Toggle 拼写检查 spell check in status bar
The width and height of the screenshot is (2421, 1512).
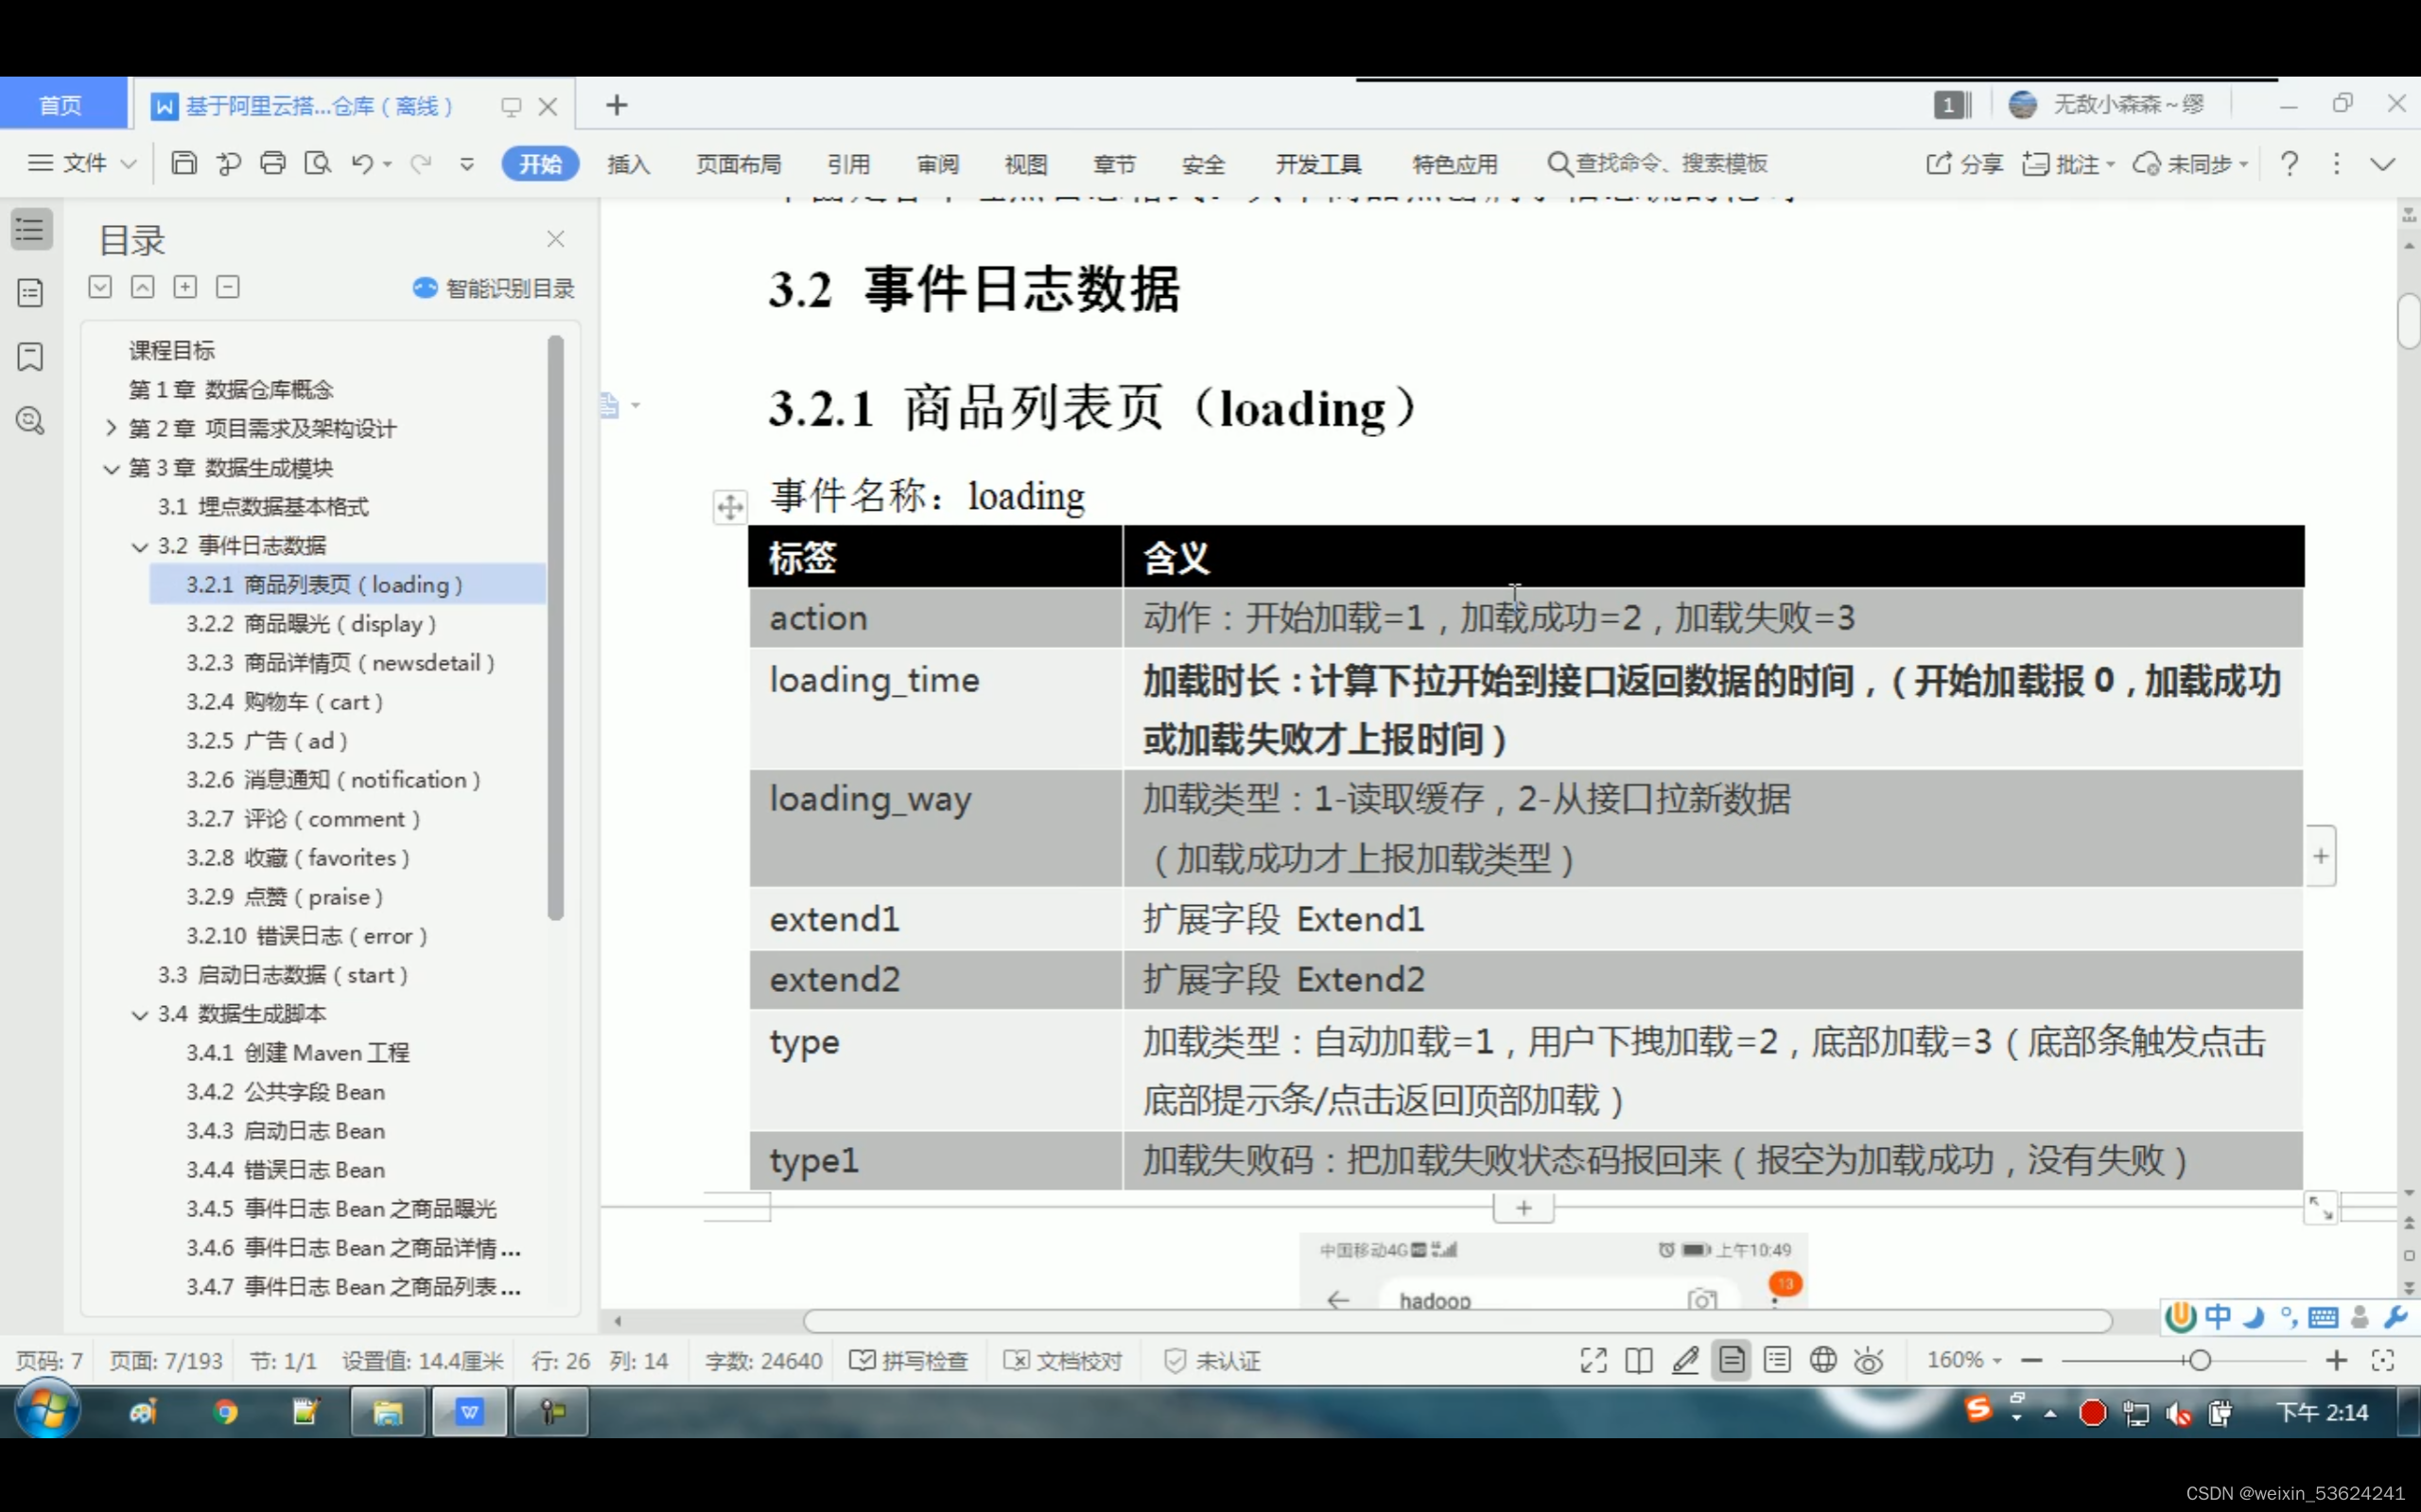[909, 1360]
